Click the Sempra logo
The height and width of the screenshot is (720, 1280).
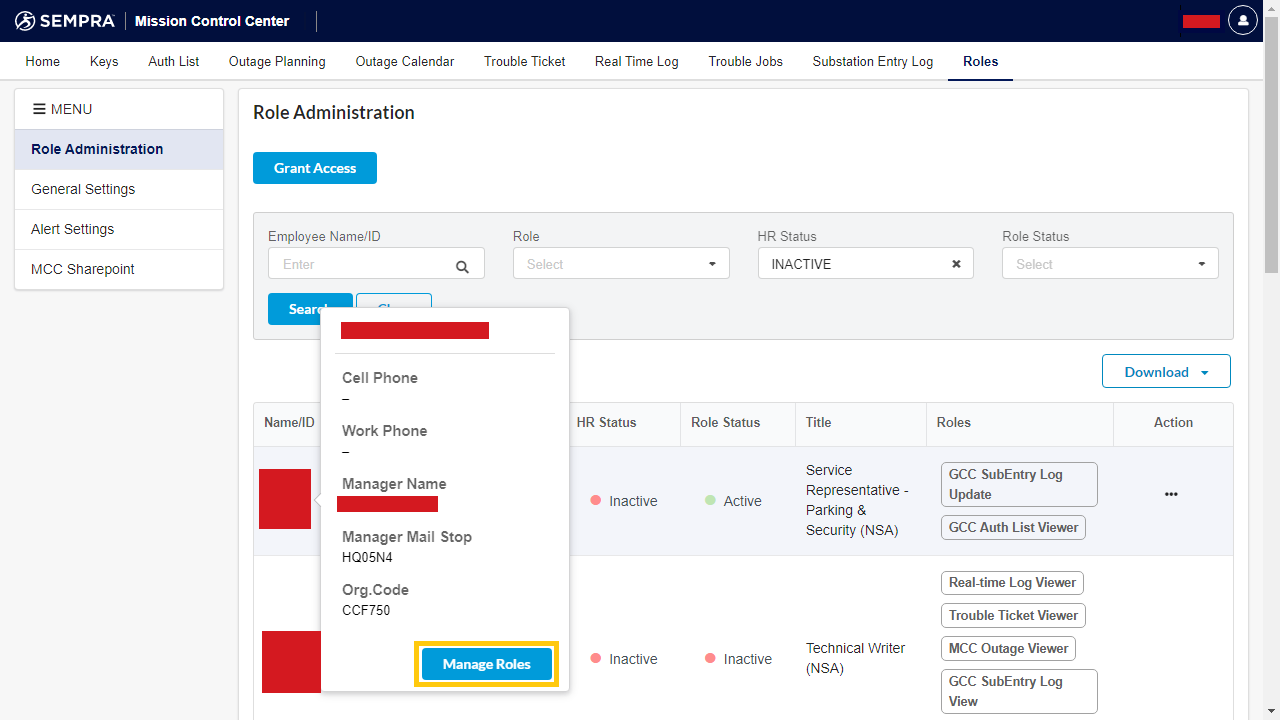65,21
